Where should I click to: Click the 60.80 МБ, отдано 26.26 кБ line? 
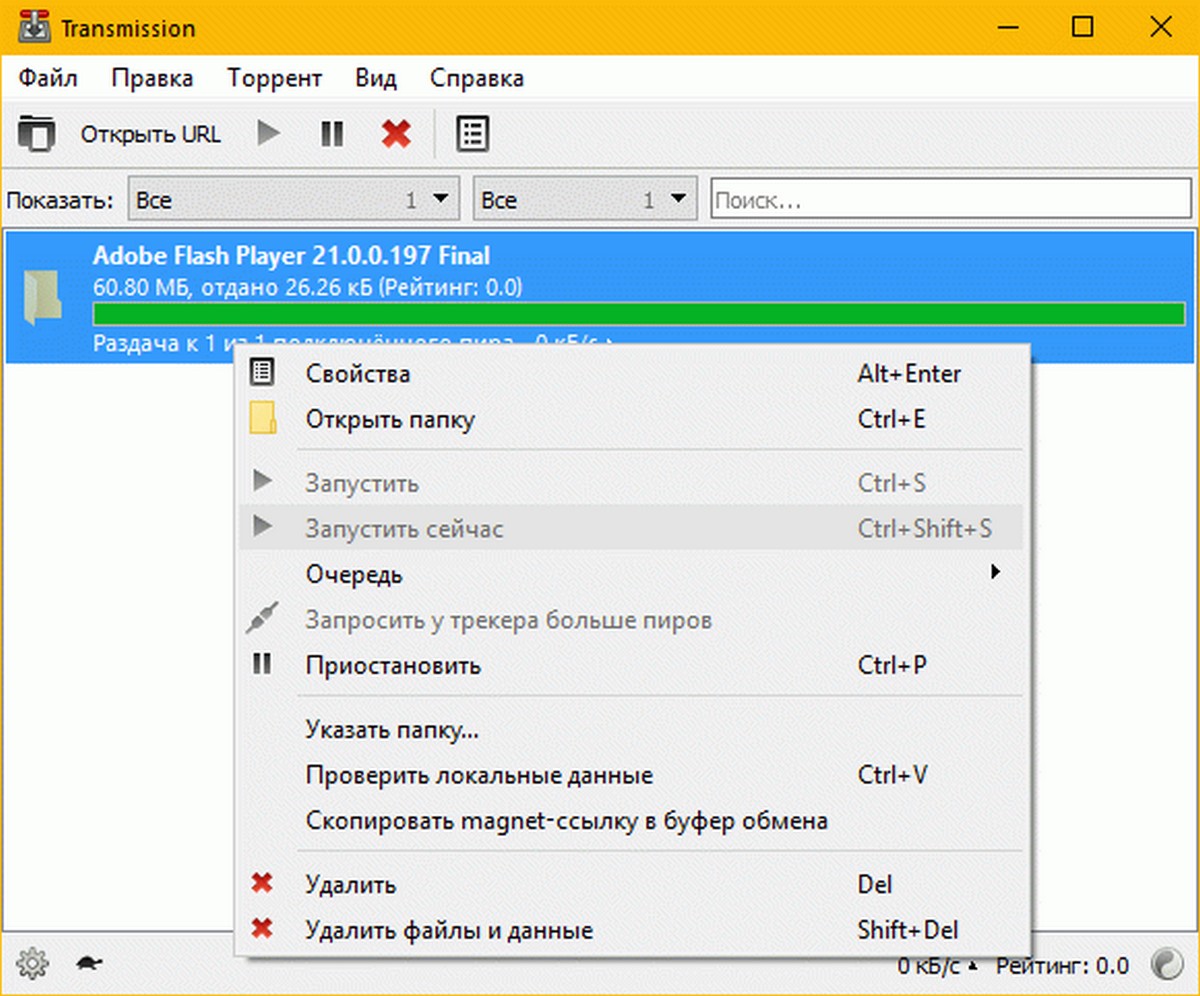[x=308, y=287]
